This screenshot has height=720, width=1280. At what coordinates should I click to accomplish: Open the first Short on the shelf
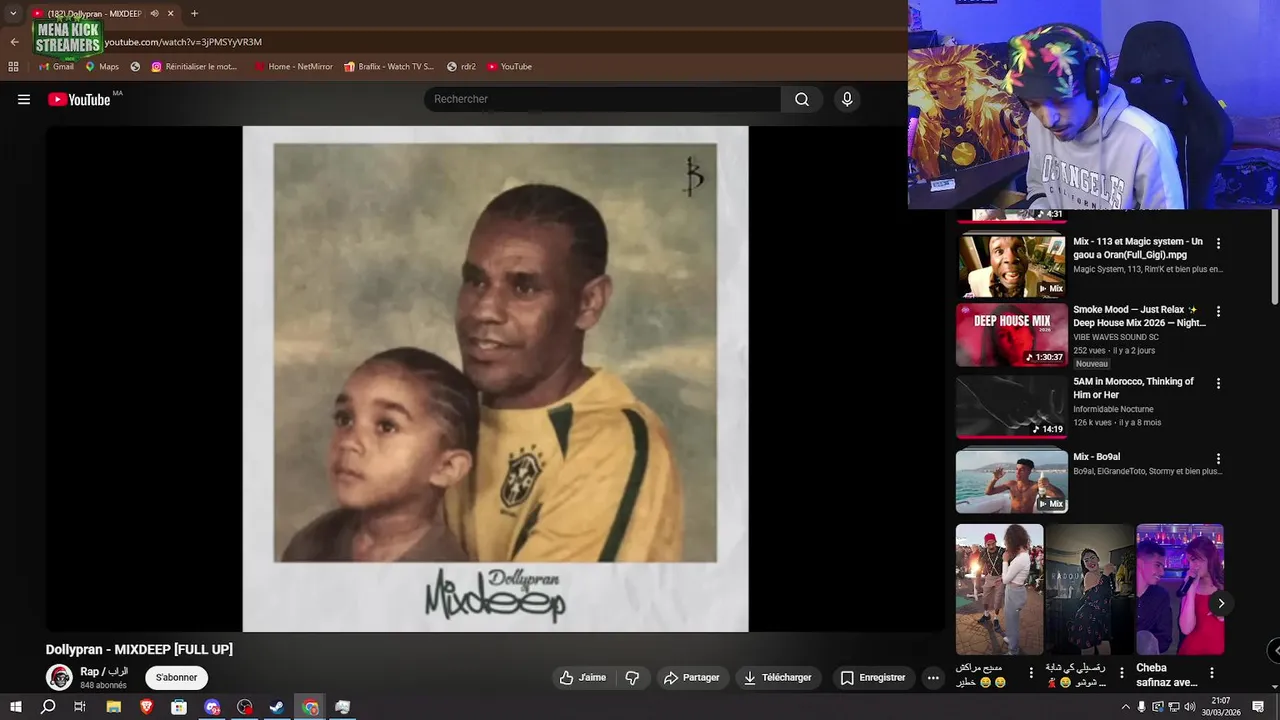pos(999,589)
